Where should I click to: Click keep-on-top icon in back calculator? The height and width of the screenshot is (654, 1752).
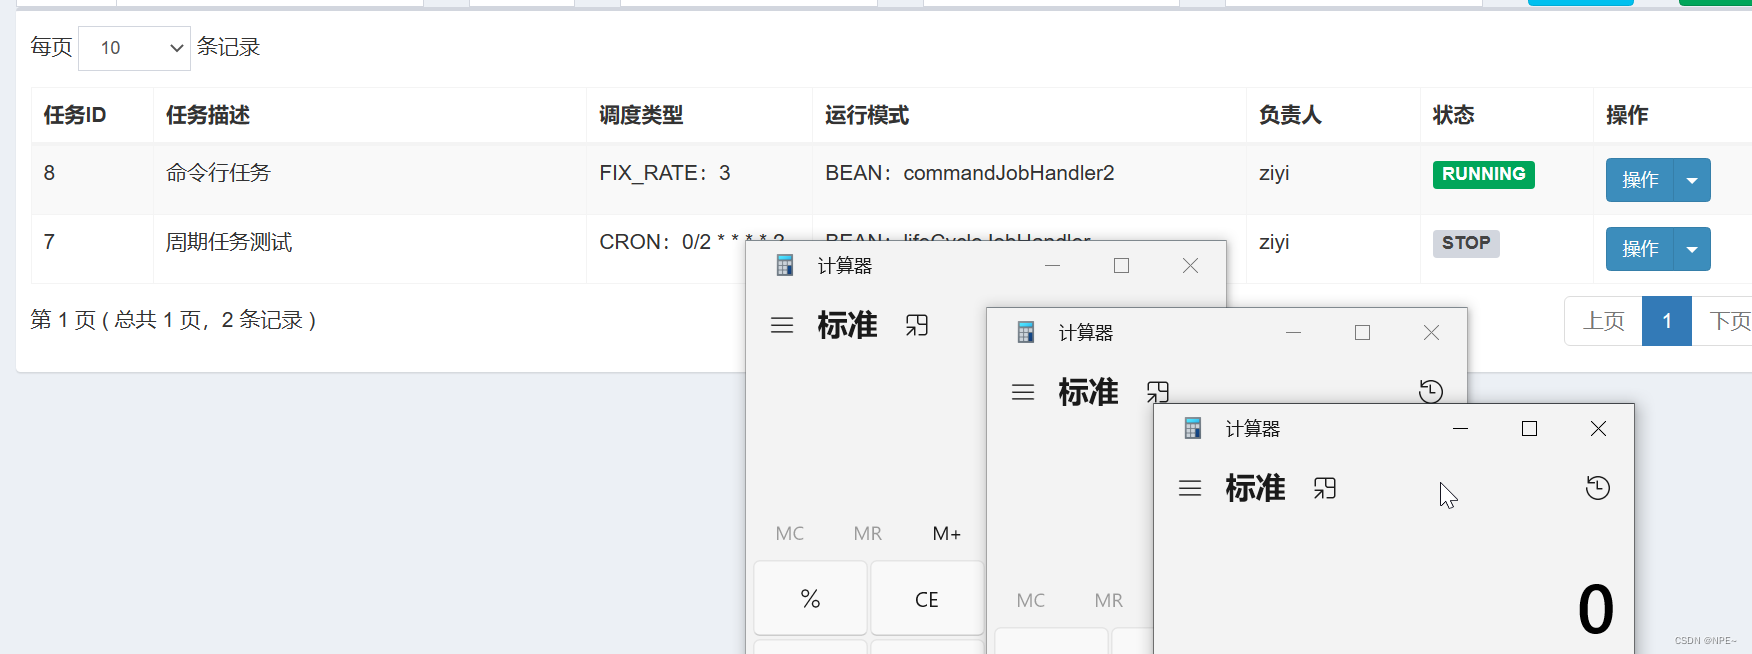[917, 325]
